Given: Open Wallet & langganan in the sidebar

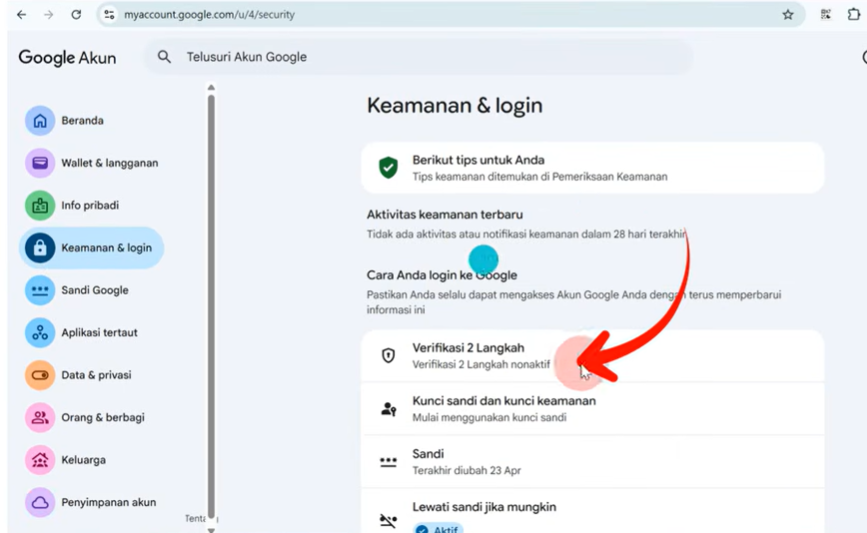Looking at the screenshot, I should [91, 163].
